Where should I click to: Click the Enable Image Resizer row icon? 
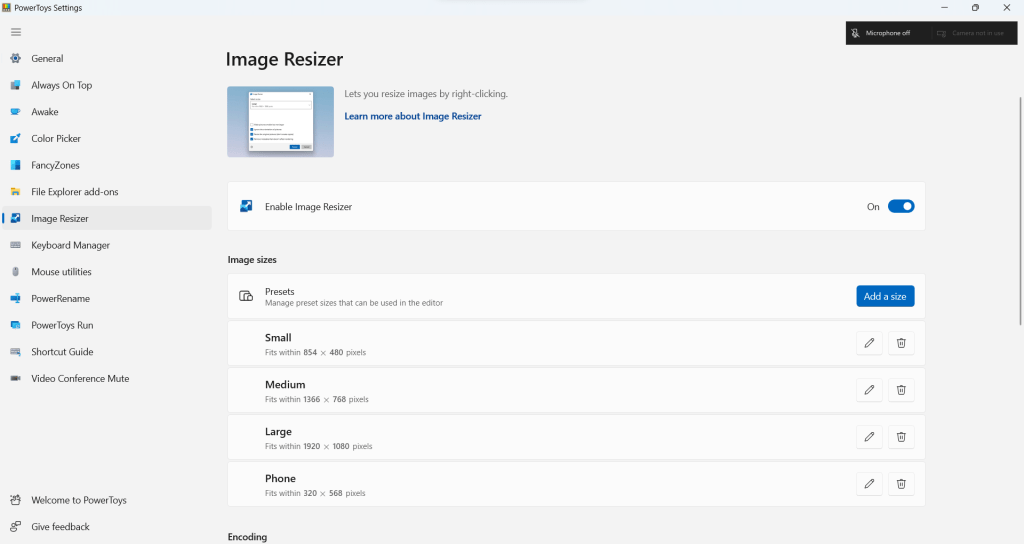pyautogui.click(x=246, y=206)
